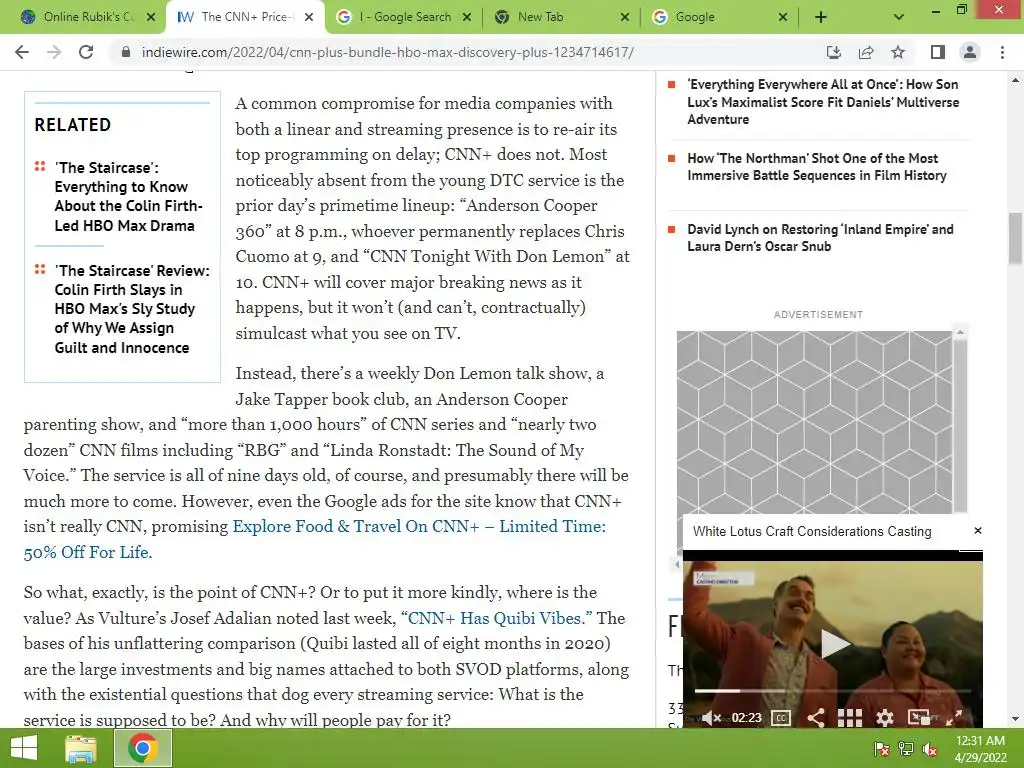Open the Chrome profile menu
The image size is (1024, 768).
coord(970,52)
